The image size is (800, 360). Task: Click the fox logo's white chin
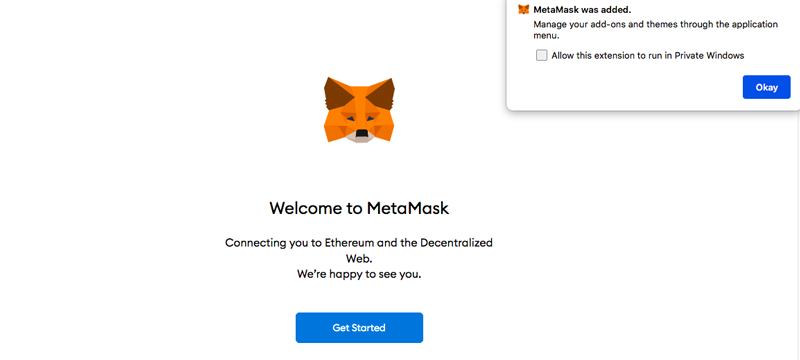click(361, 137)
